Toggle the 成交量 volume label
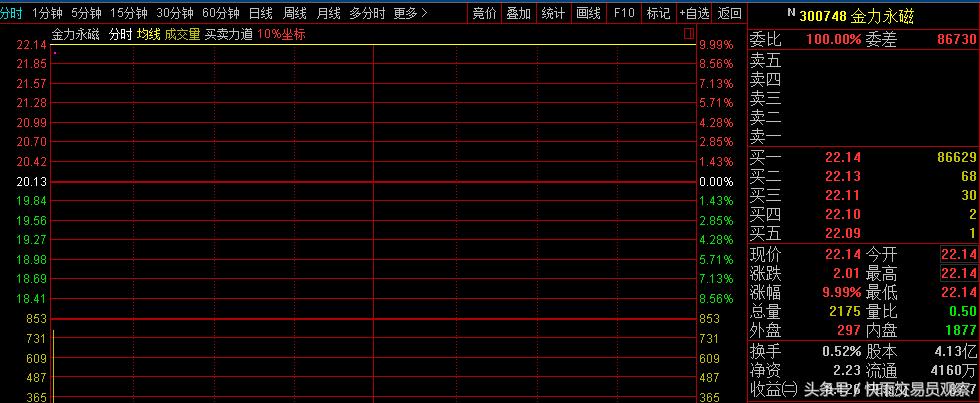The image size is (980, 403). point(182,35)
